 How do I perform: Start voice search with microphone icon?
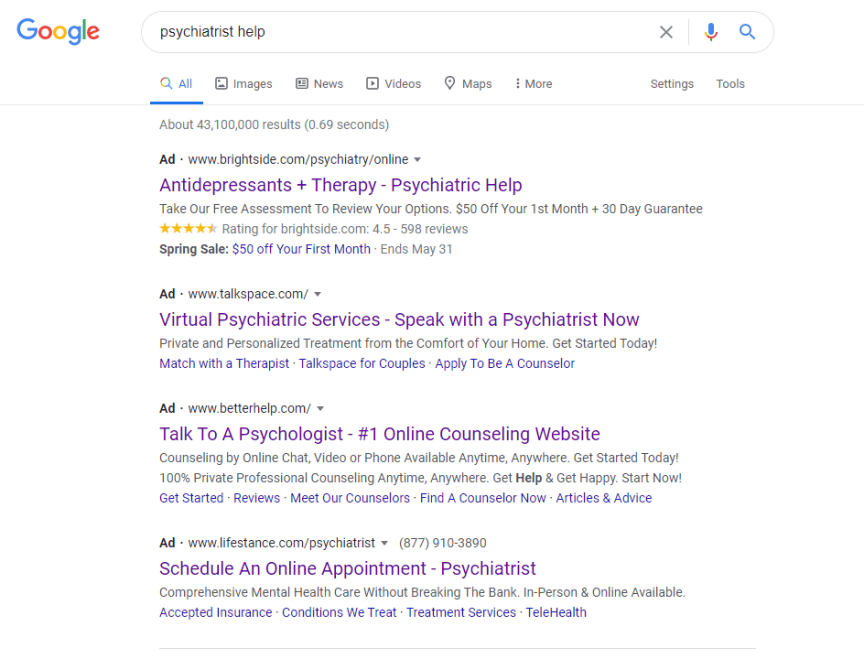[x=711, y=32]
